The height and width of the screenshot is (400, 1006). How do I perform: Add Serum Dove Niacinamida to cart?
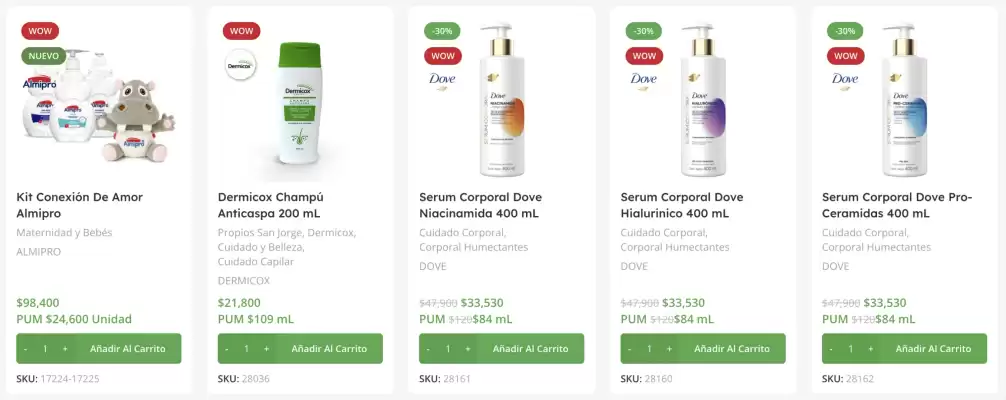(538, 349)
